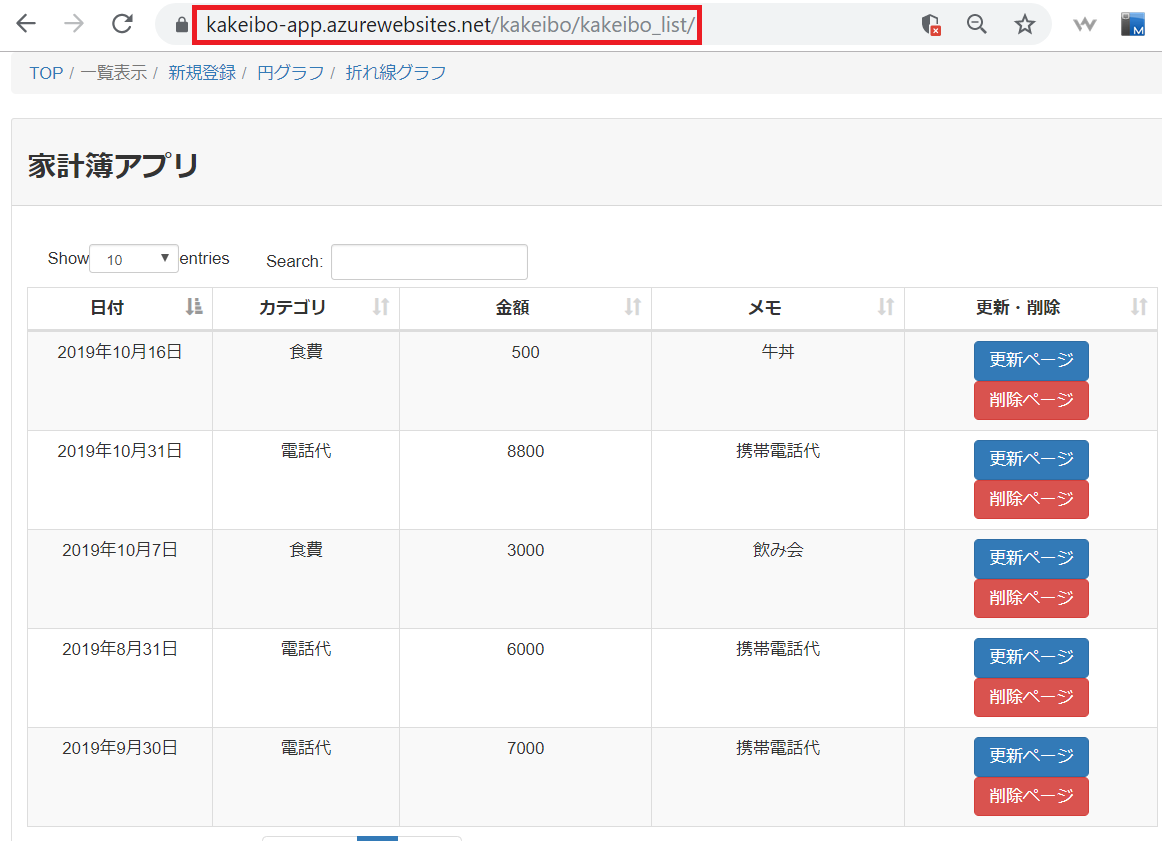Toggle sorting on the 金額 column
Image resolution: width=1162 pixels, height=841 pixels.
tap(633, 308)
